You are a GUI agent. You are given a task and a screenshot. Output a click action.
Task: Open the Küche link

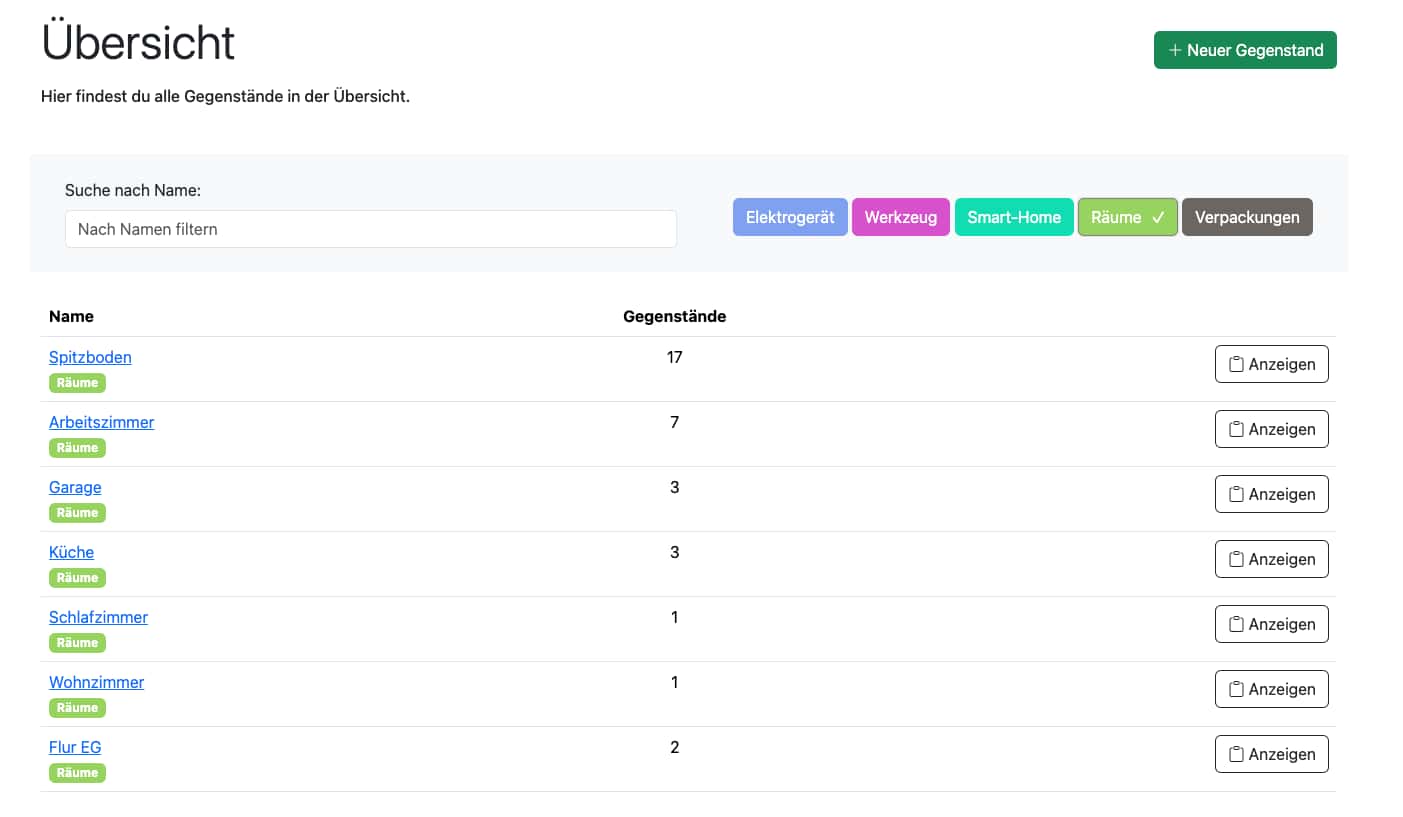(71, 552)
